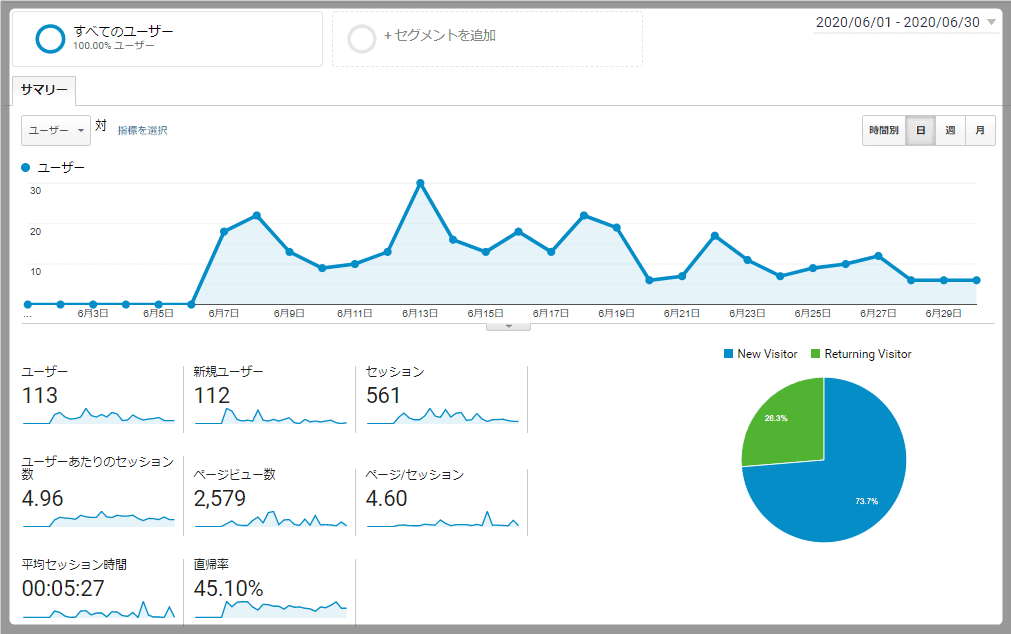Click the empty segment circle icon
Image resolution: width=1011 pixels, height=634 pixels.
pos(361,39)
